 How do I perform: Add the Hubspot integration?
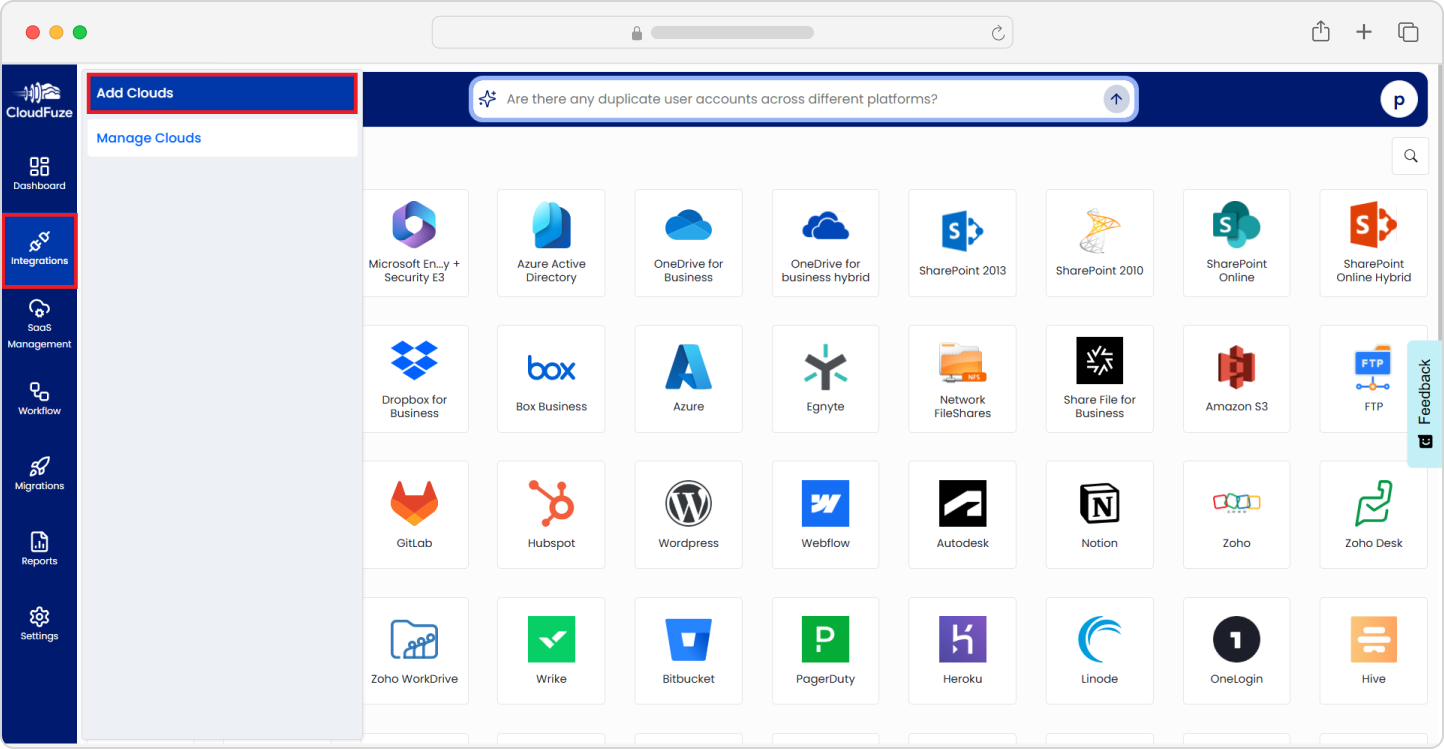click(551, 515)
